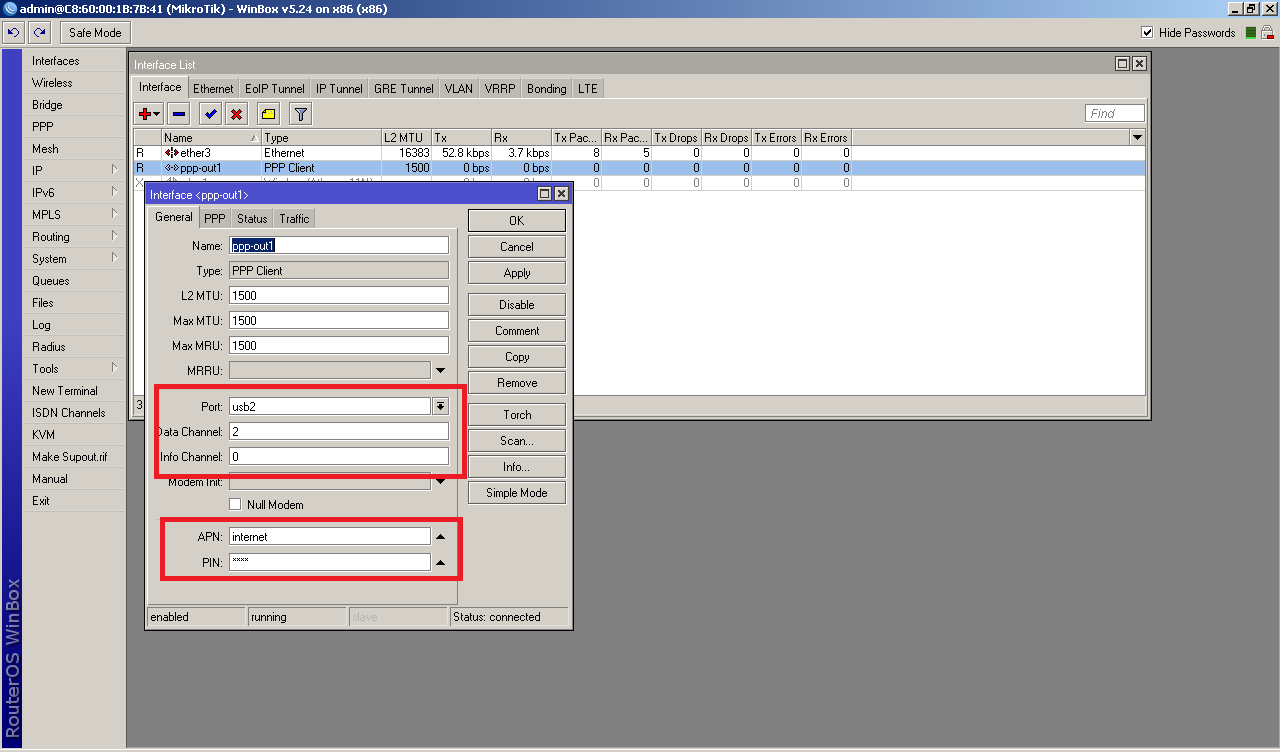Click the Disable button
The height and width of the screenshot is (752, 1280).
click(x=516, y=305)
